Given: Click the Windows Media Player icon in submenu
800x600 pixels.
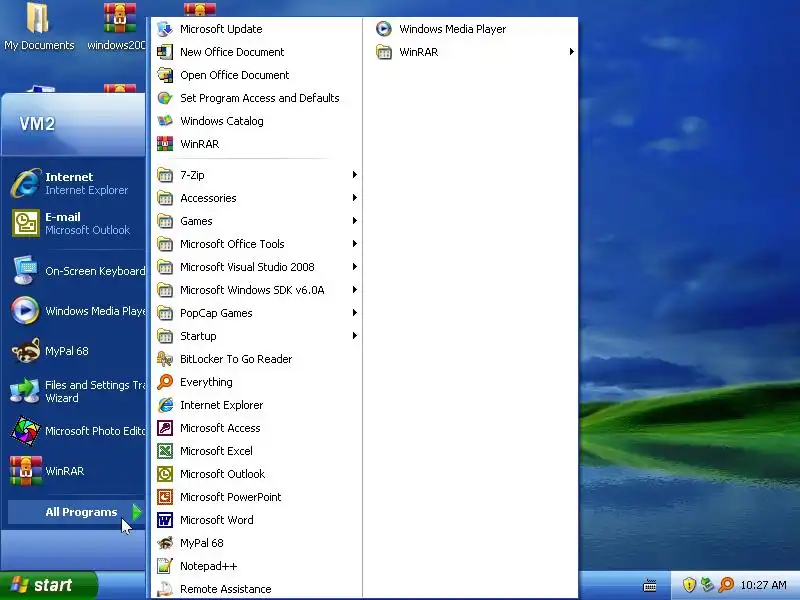Looking at the screenshot, I should pyautogui.click(x=384, y=29).
